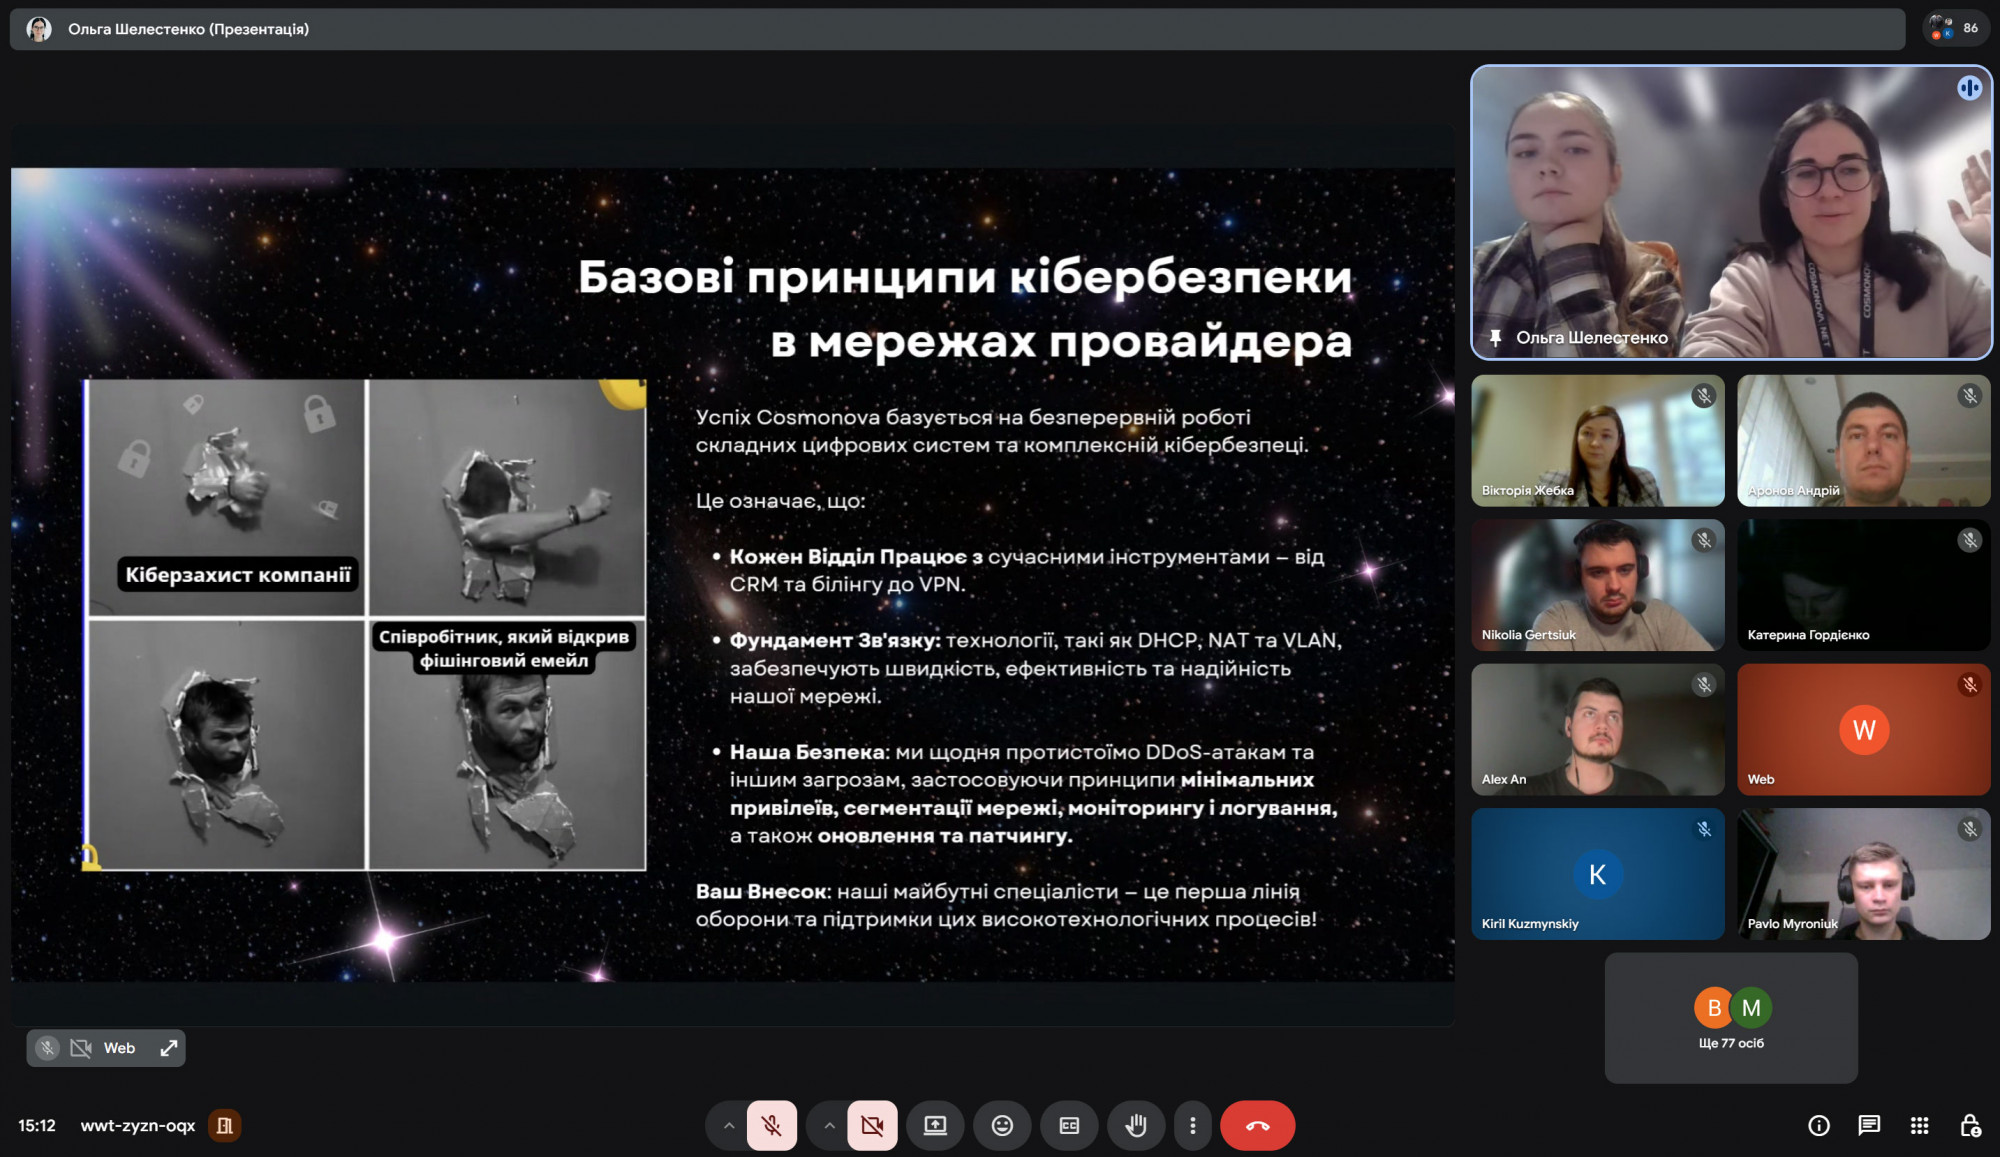Turn on the camera
Image resolution: width=2000 pixels, height=1157 pixels.
(872, 1126)
